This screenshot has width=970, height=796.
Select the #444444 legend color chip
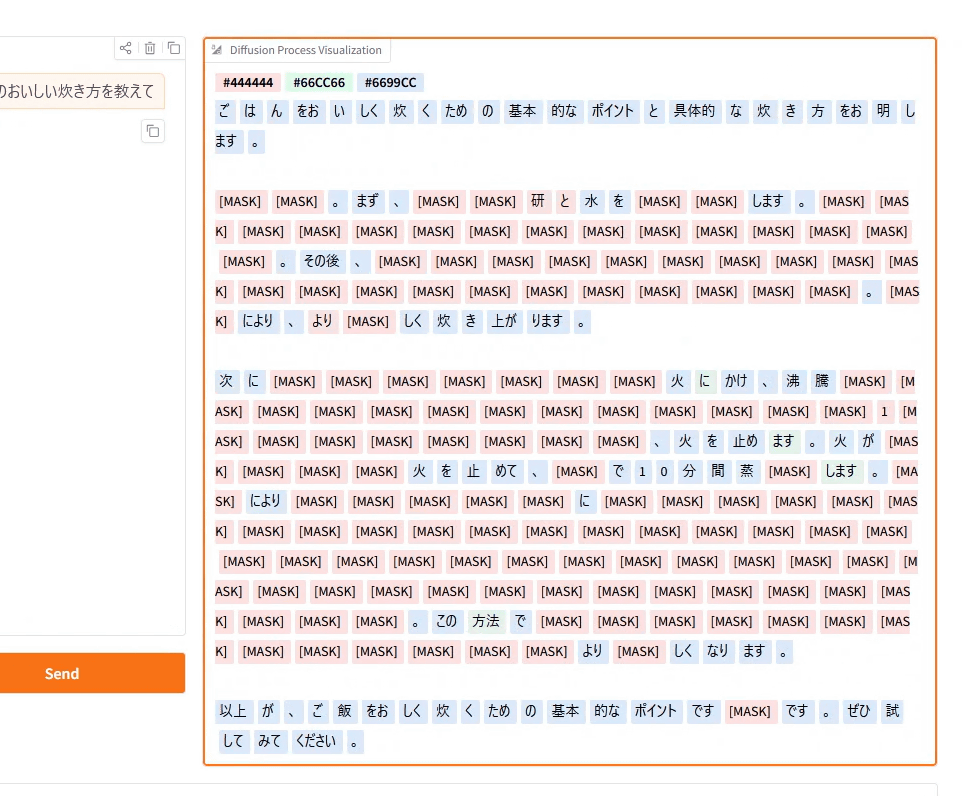point(247,82)
